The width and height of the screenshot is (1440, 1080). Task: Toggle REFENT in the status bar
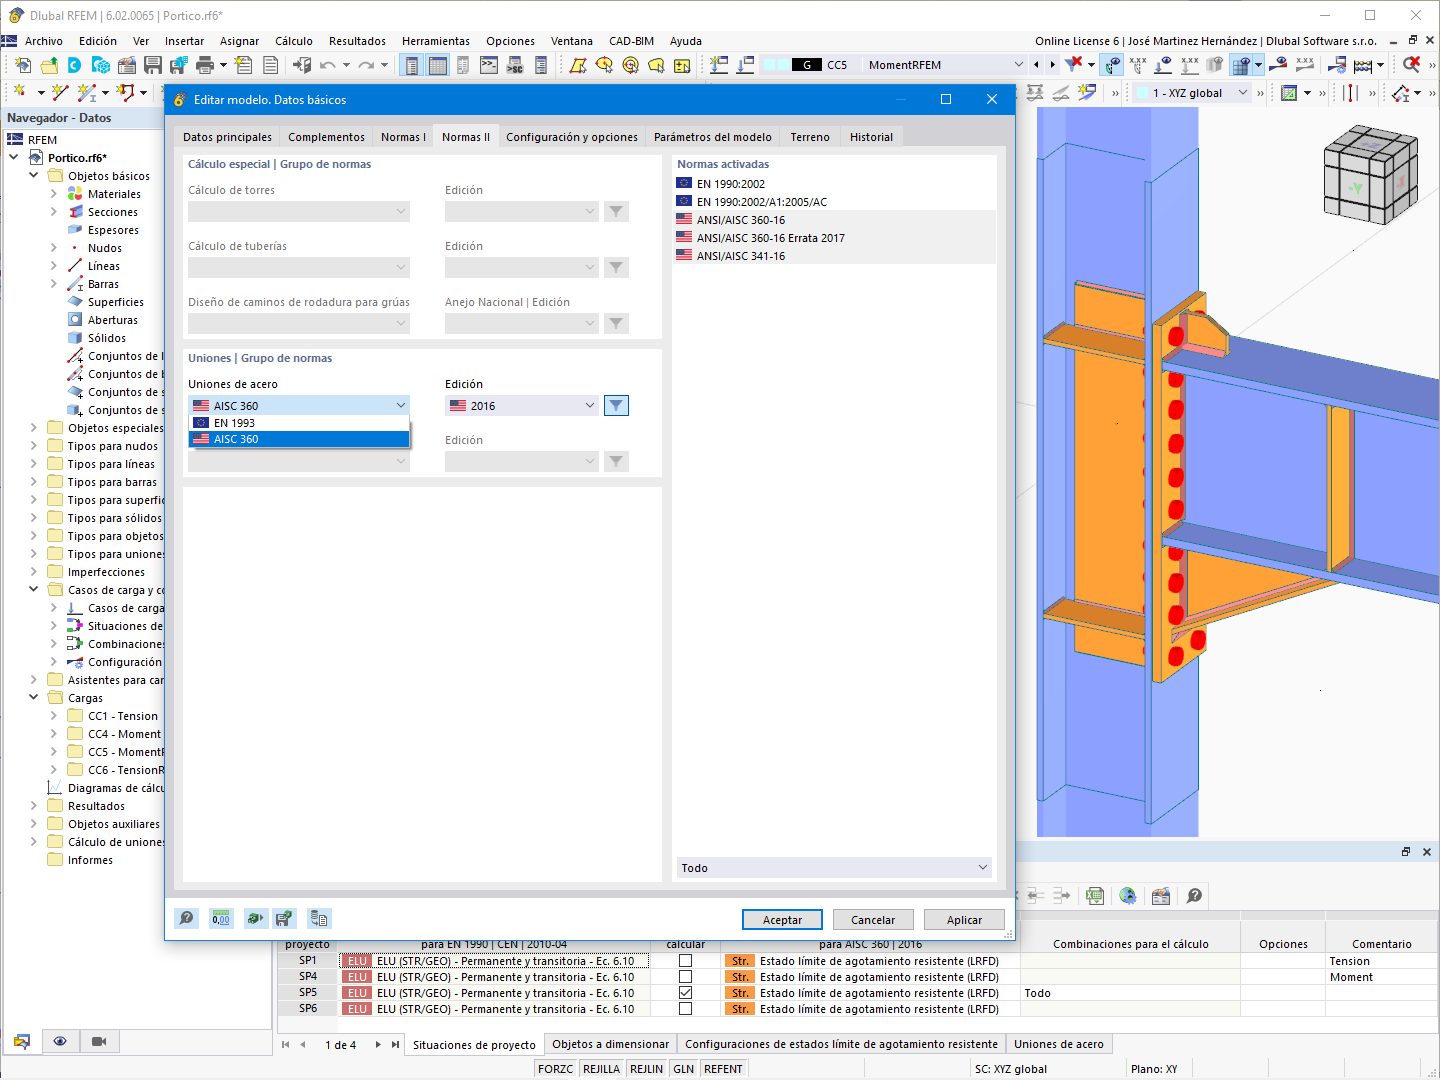tap(723, 1069)
